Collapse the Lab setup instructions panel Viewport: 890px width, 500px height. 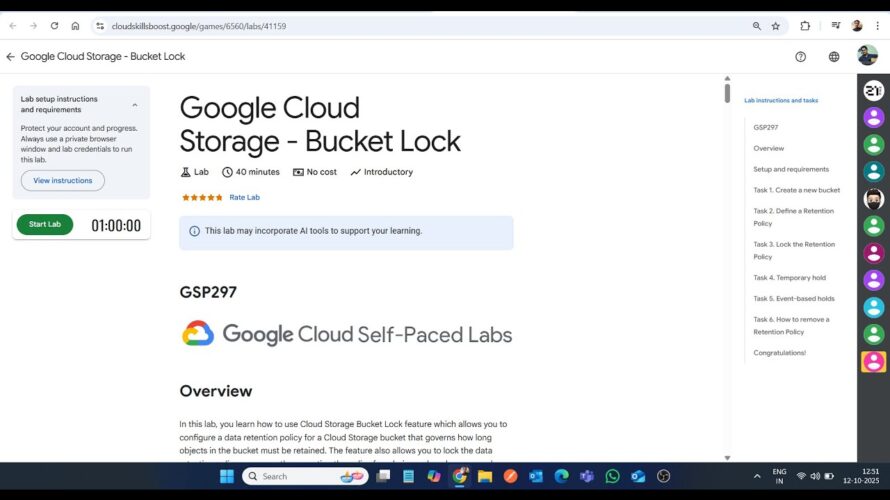tap(135, 105)
